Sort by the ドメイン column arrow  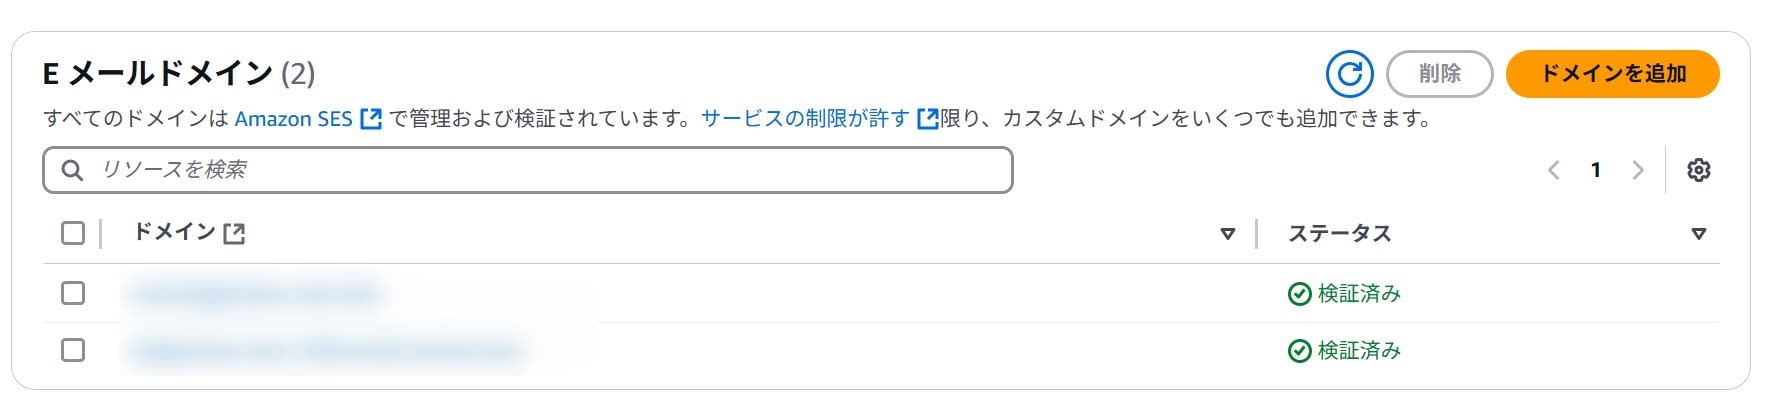coord(1228,234)
